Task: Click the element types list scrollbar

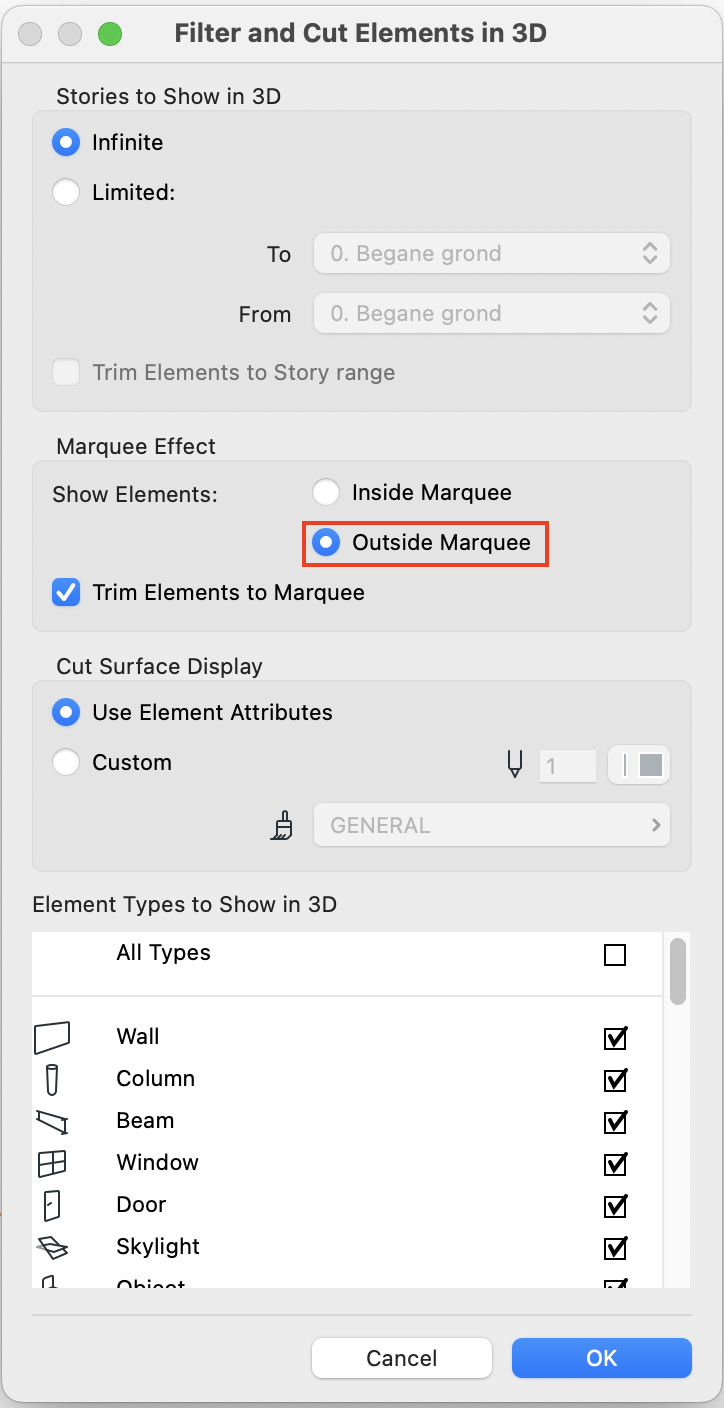Action: (x=678, y=970)
